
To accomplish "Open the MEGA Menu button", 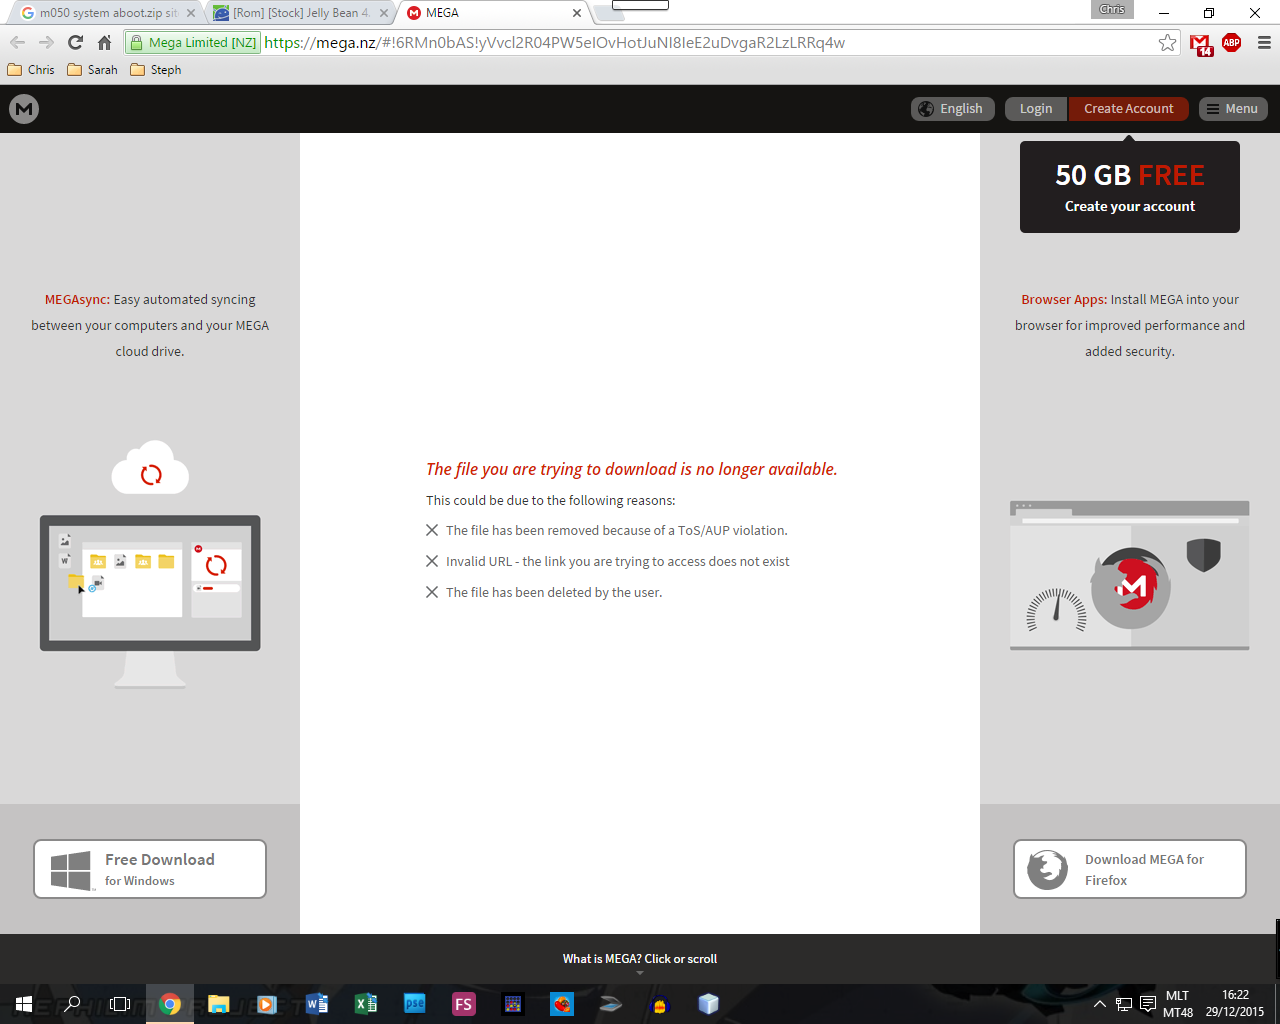I will [1233, 109].
